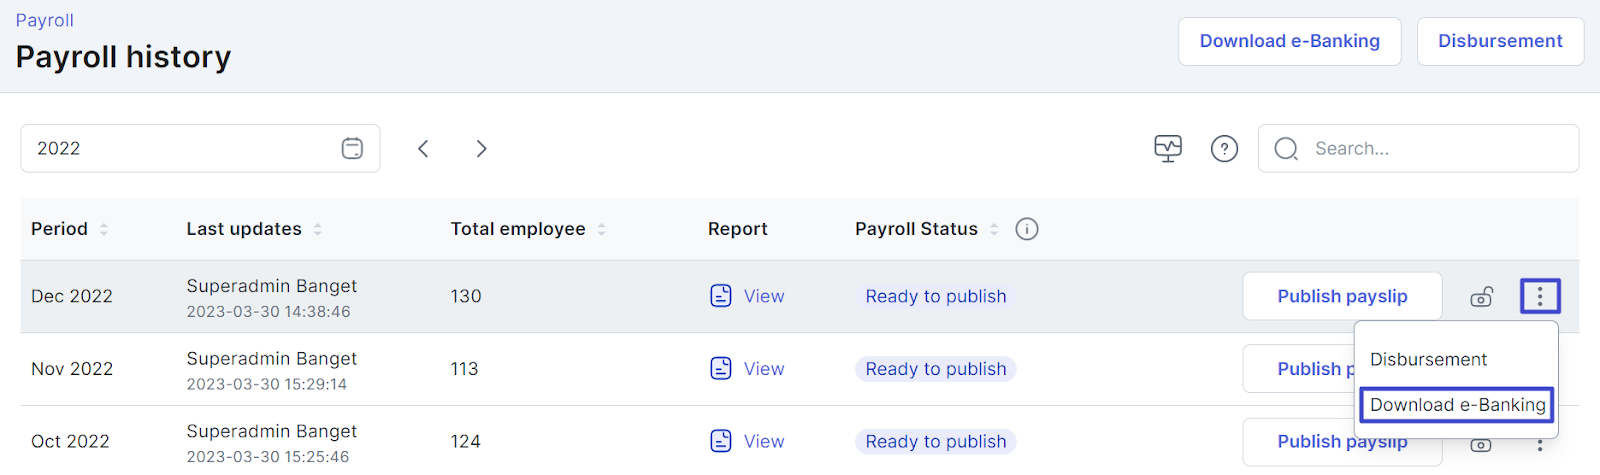The height and width of the screenshot is (475, 1600).
Task: Go to next year with right chevron
Action: click(481, 149)
